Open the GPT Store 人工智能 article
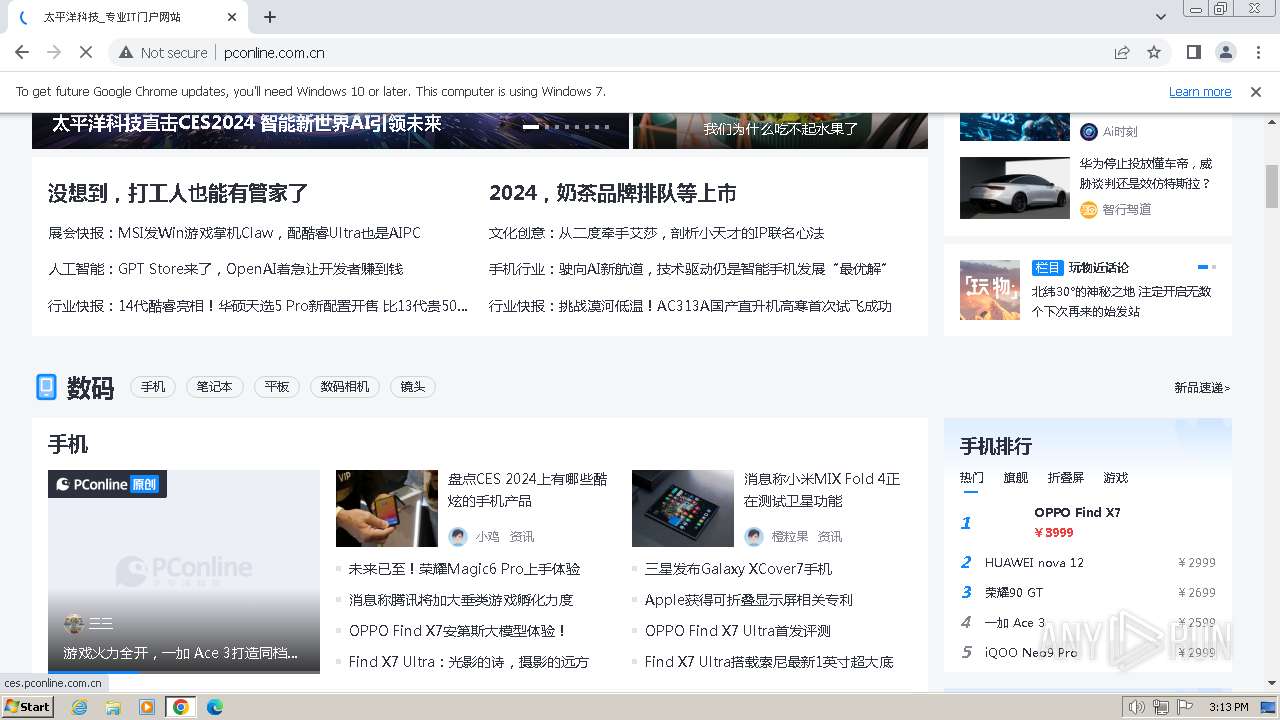The height and width of the screenshot is (720, 1280). (x=225, y=269)
